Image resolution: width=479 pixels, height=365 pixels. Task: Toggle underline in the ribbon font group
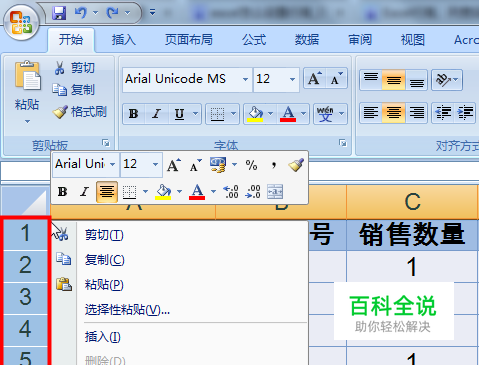point(180,114)
